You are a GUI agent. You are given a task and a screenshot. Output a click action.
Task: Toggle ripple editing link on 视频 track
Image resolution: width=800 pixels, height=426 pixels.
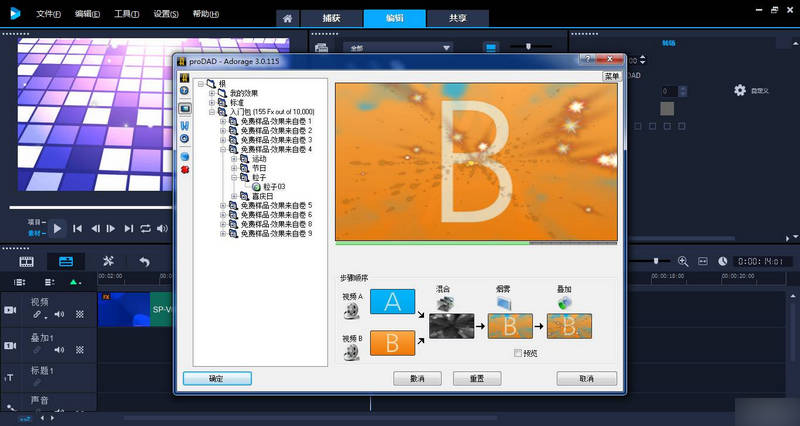coord(37,315)
